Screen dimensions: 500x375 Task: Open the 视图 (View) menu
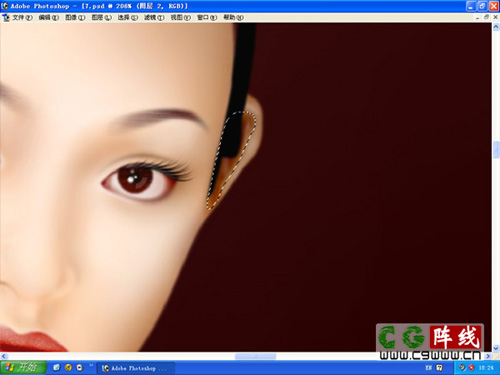point(181,17)
